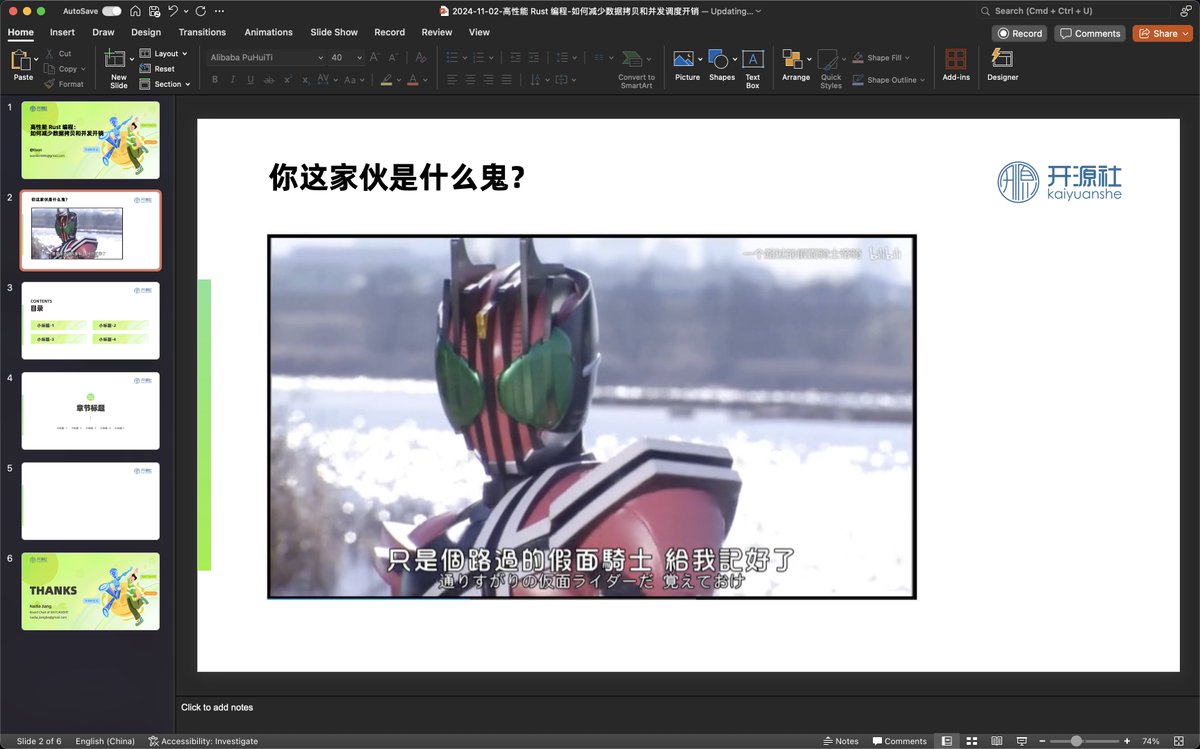The height and width of the screenshot is (749, 1200).
Task: Click Reset slide layout
Action: pyautogui.click(x=157, y=69)
